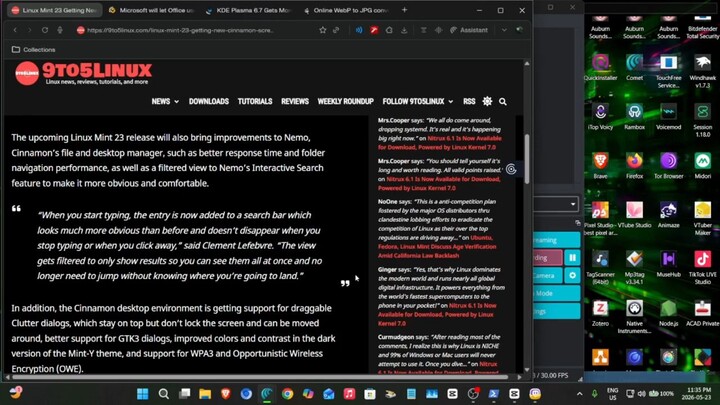
Task: Bookmark this page with the star icon
Action: [x=323, y=30]
